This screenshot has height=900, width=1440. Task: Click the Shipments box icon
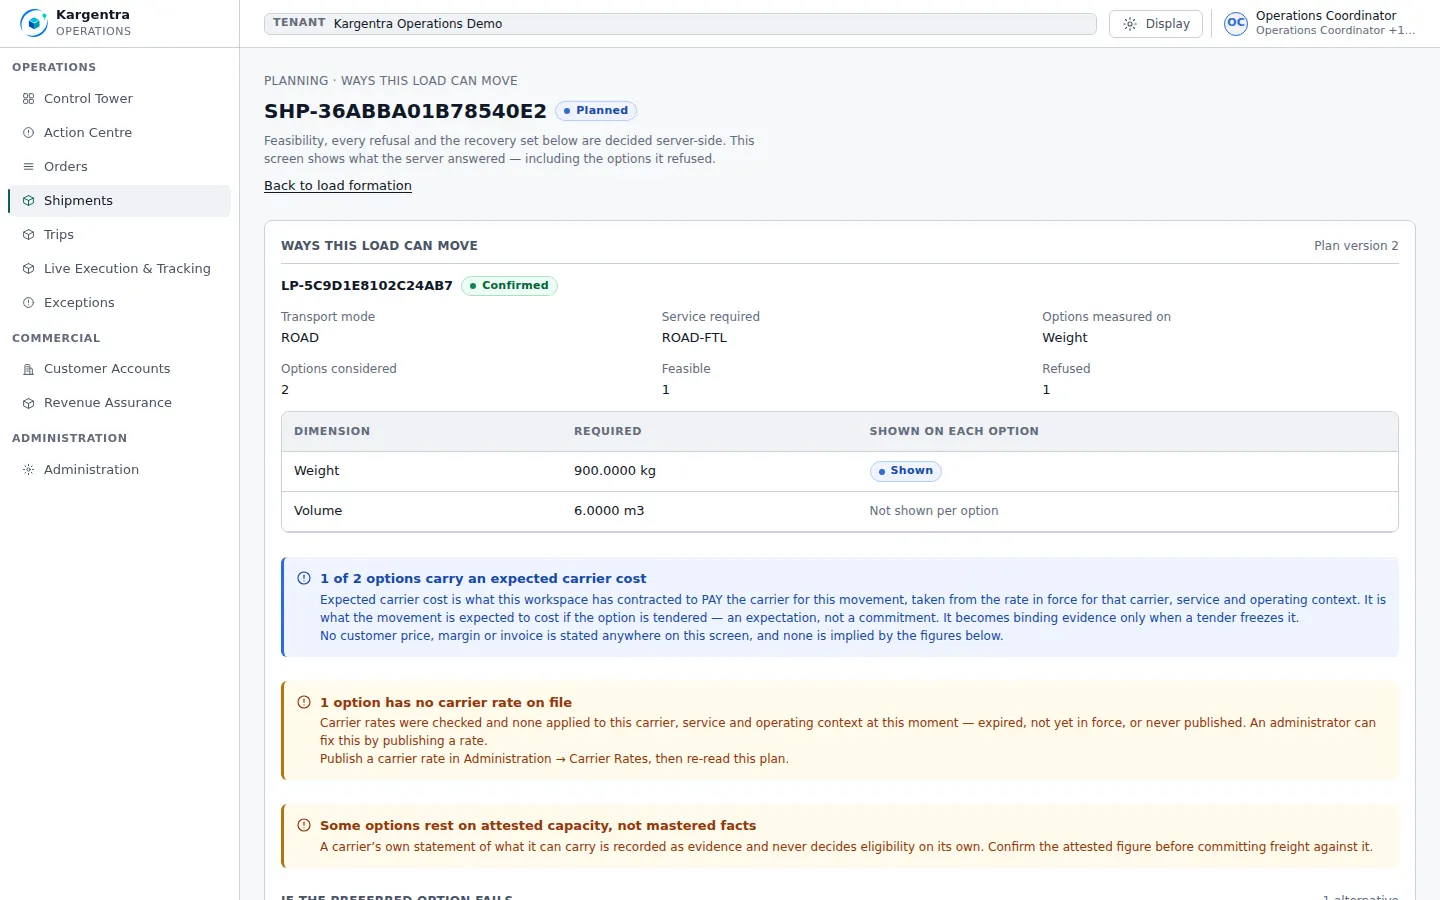coord(28,201)
